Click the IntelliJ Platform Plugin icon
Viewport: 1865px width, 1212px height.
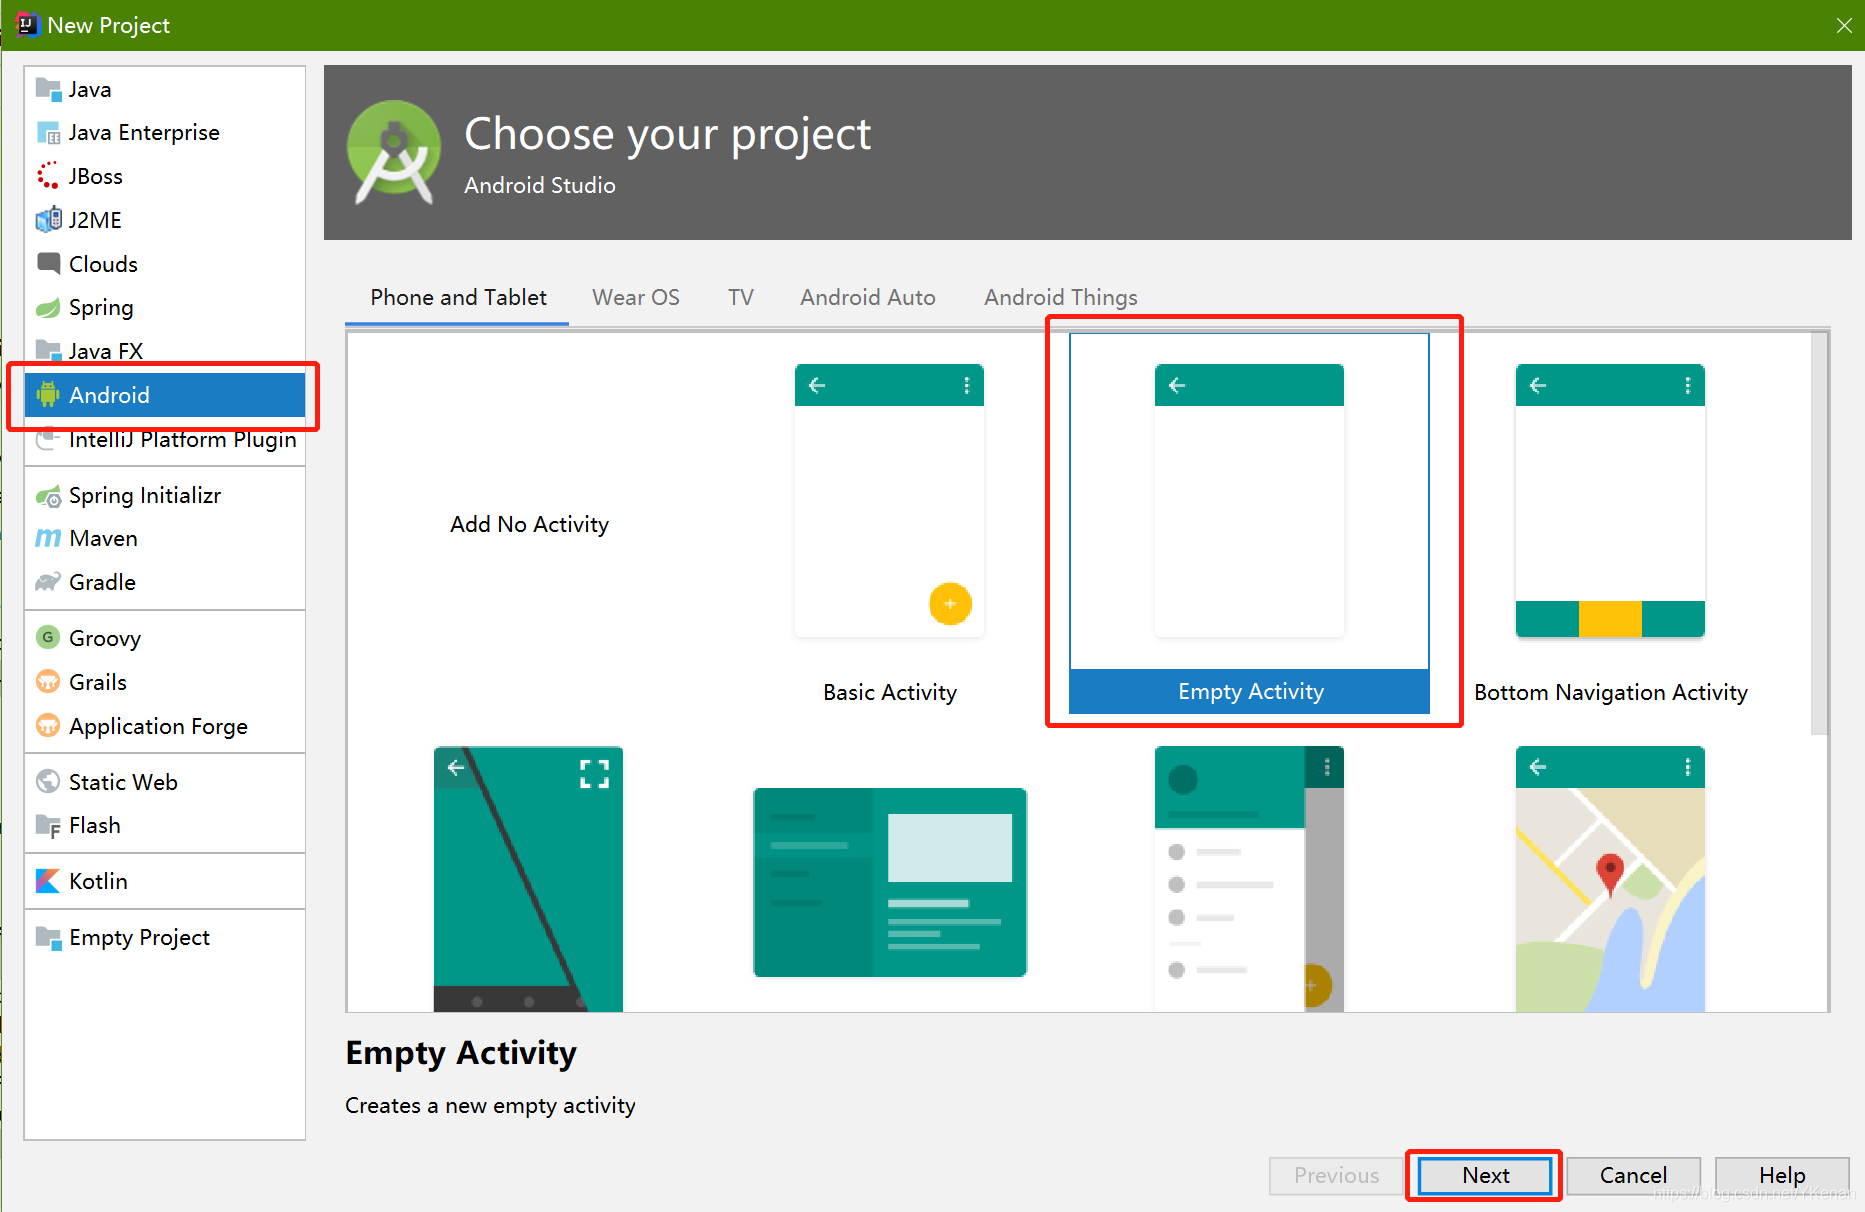pos(48,439)
